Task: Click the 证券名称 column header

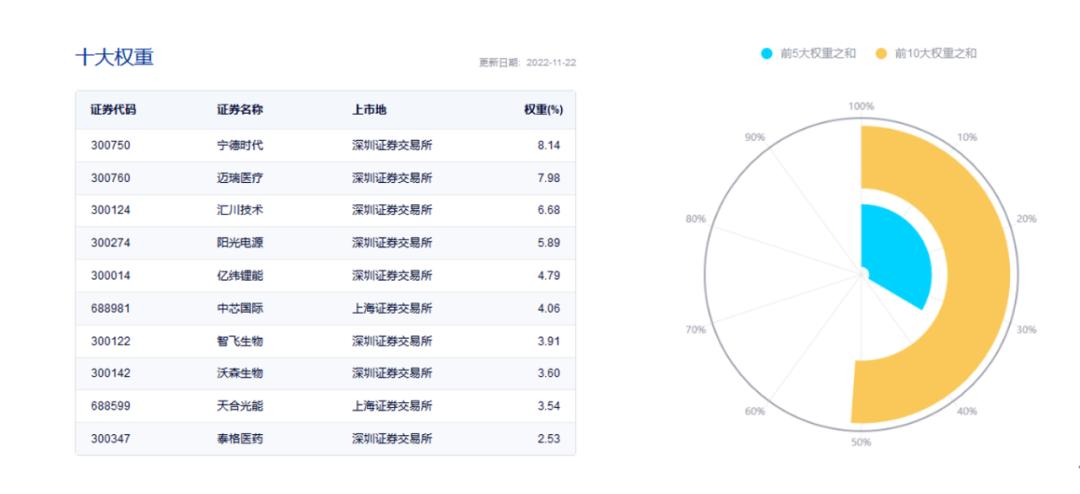Action: tap(240, 110)
